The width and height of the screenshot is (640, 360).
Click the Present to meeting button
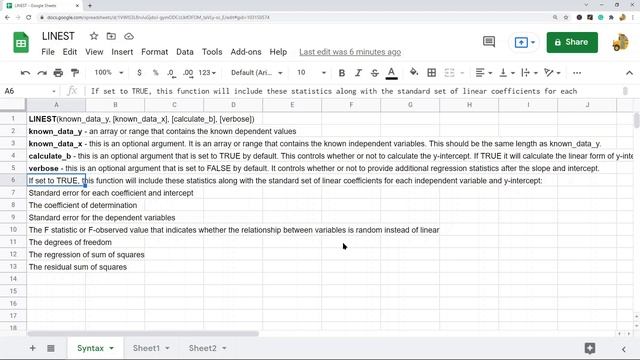click(524, 42)
